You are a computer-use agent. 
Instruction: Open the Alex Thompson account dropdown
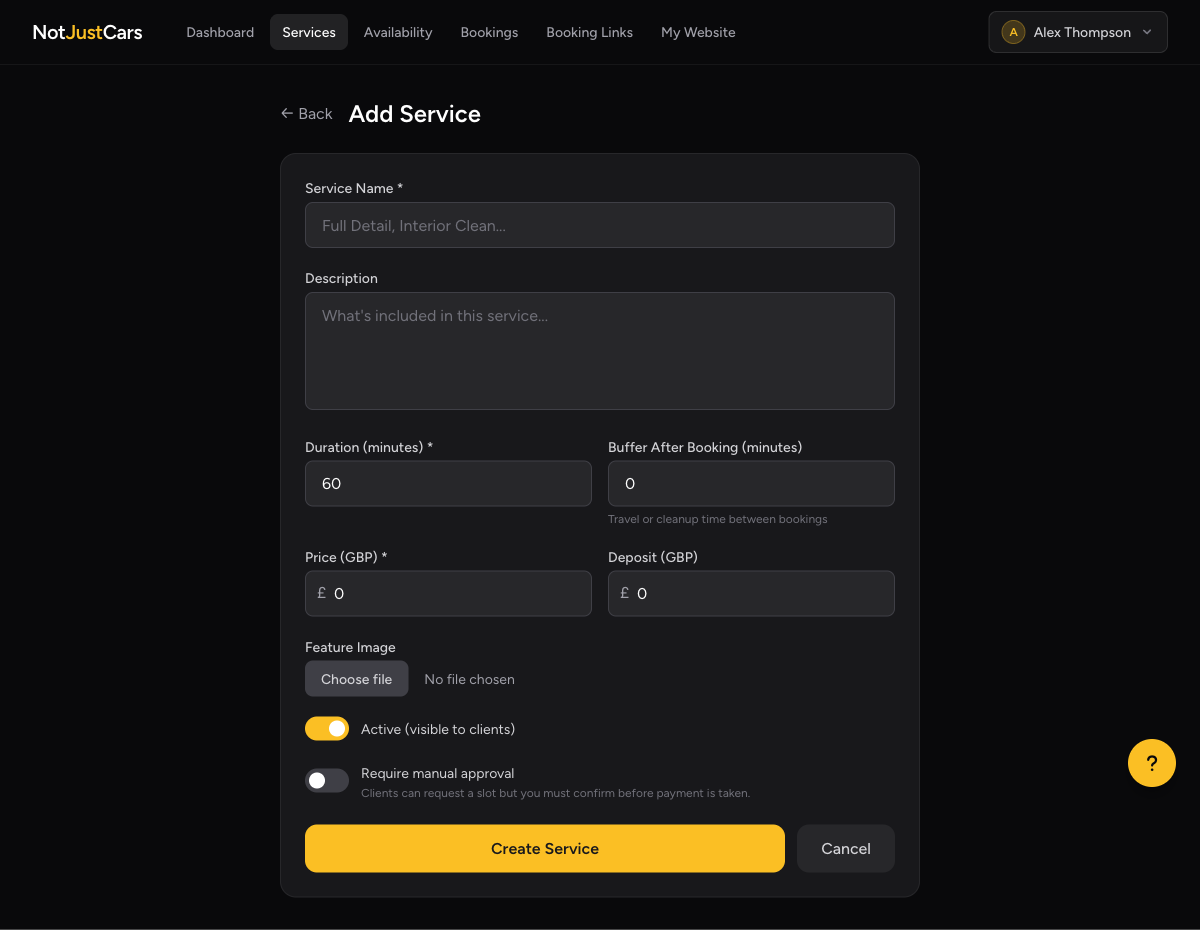pyautogui.click(x=1077, y=32)
